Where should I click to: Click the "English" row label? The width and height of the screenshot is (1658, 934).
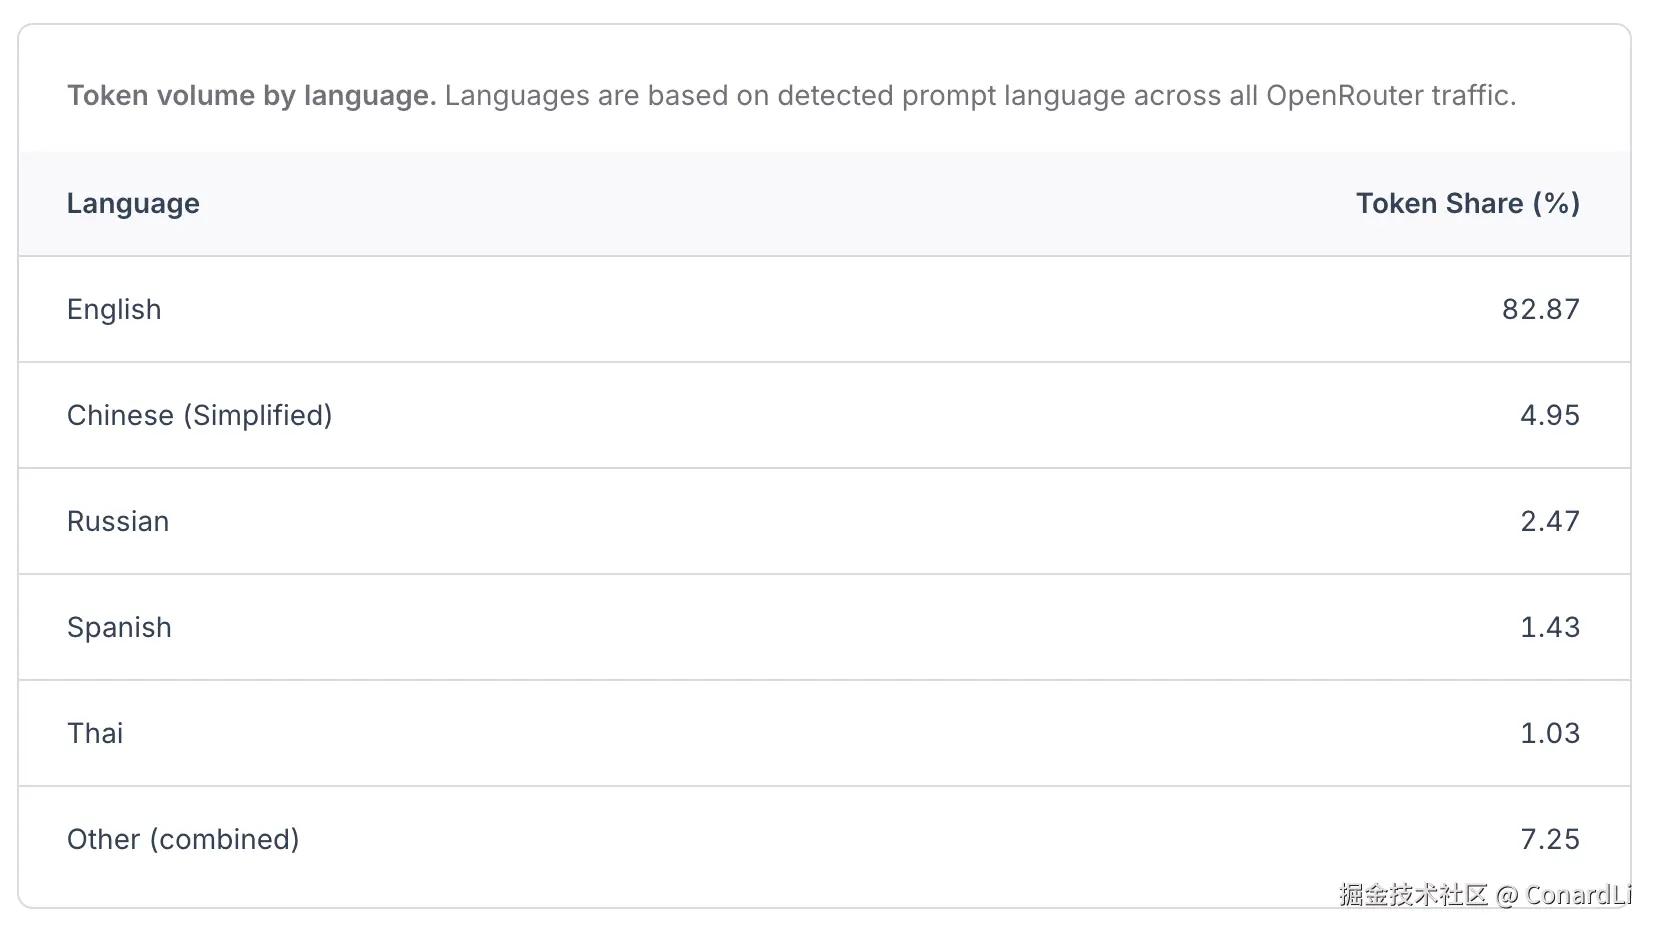[x=114, y=310]
